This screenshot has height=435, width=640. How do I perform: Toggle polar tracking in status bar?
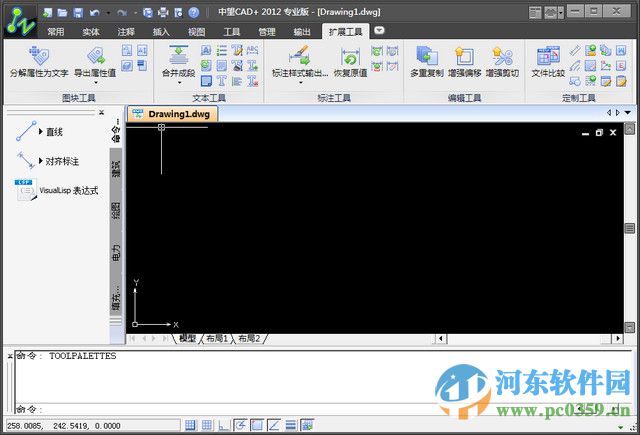coord(240,425)
